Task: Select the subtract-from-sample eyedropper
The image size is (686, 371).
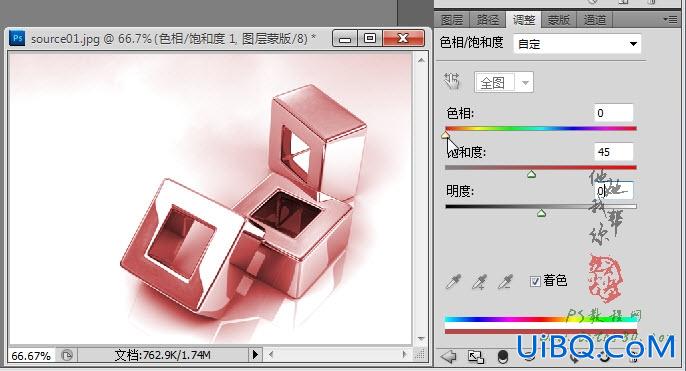Action: tap(505, 282)
